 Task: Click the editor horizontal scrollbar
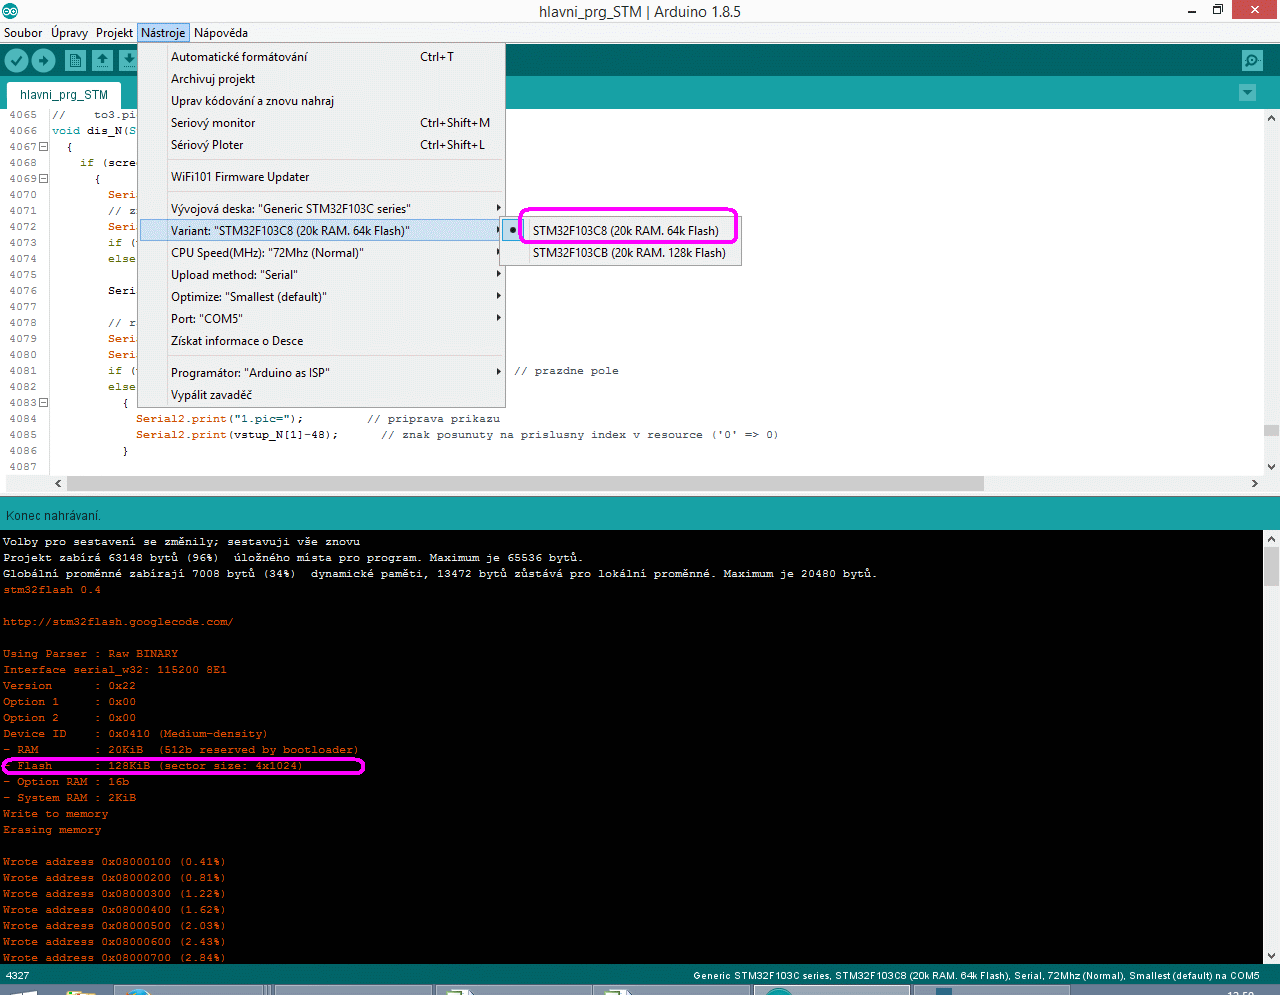click(520, 483)
